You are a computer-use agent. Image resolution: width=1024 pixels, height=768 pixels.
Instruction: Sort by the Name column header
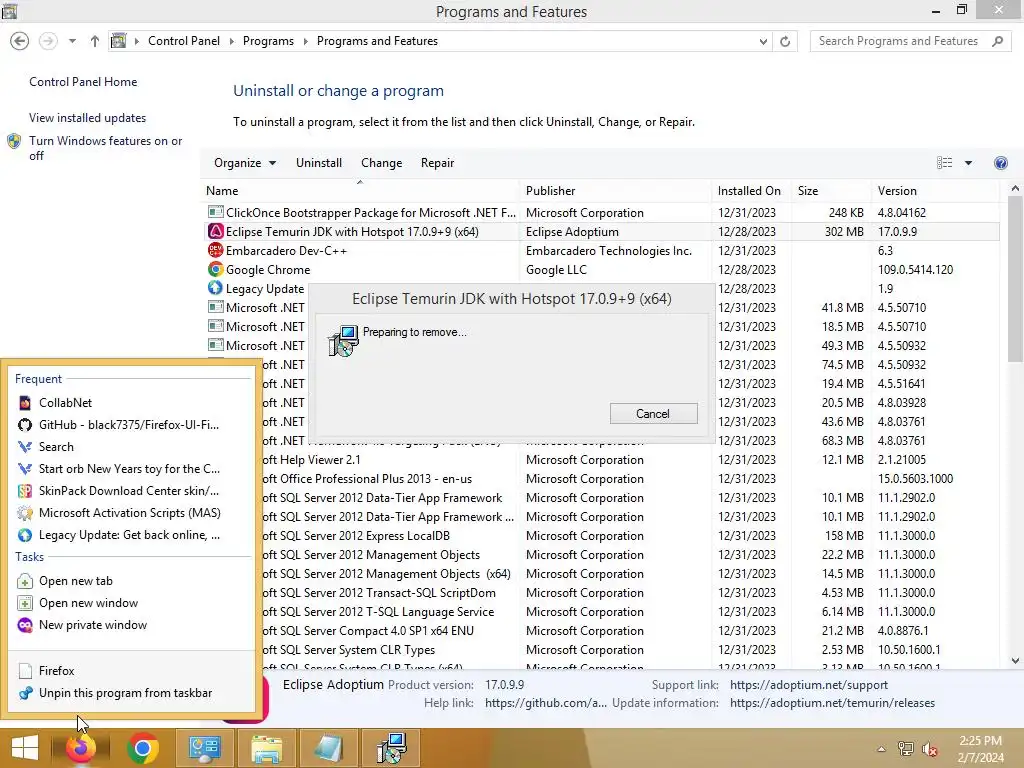(x=361, y=191)
